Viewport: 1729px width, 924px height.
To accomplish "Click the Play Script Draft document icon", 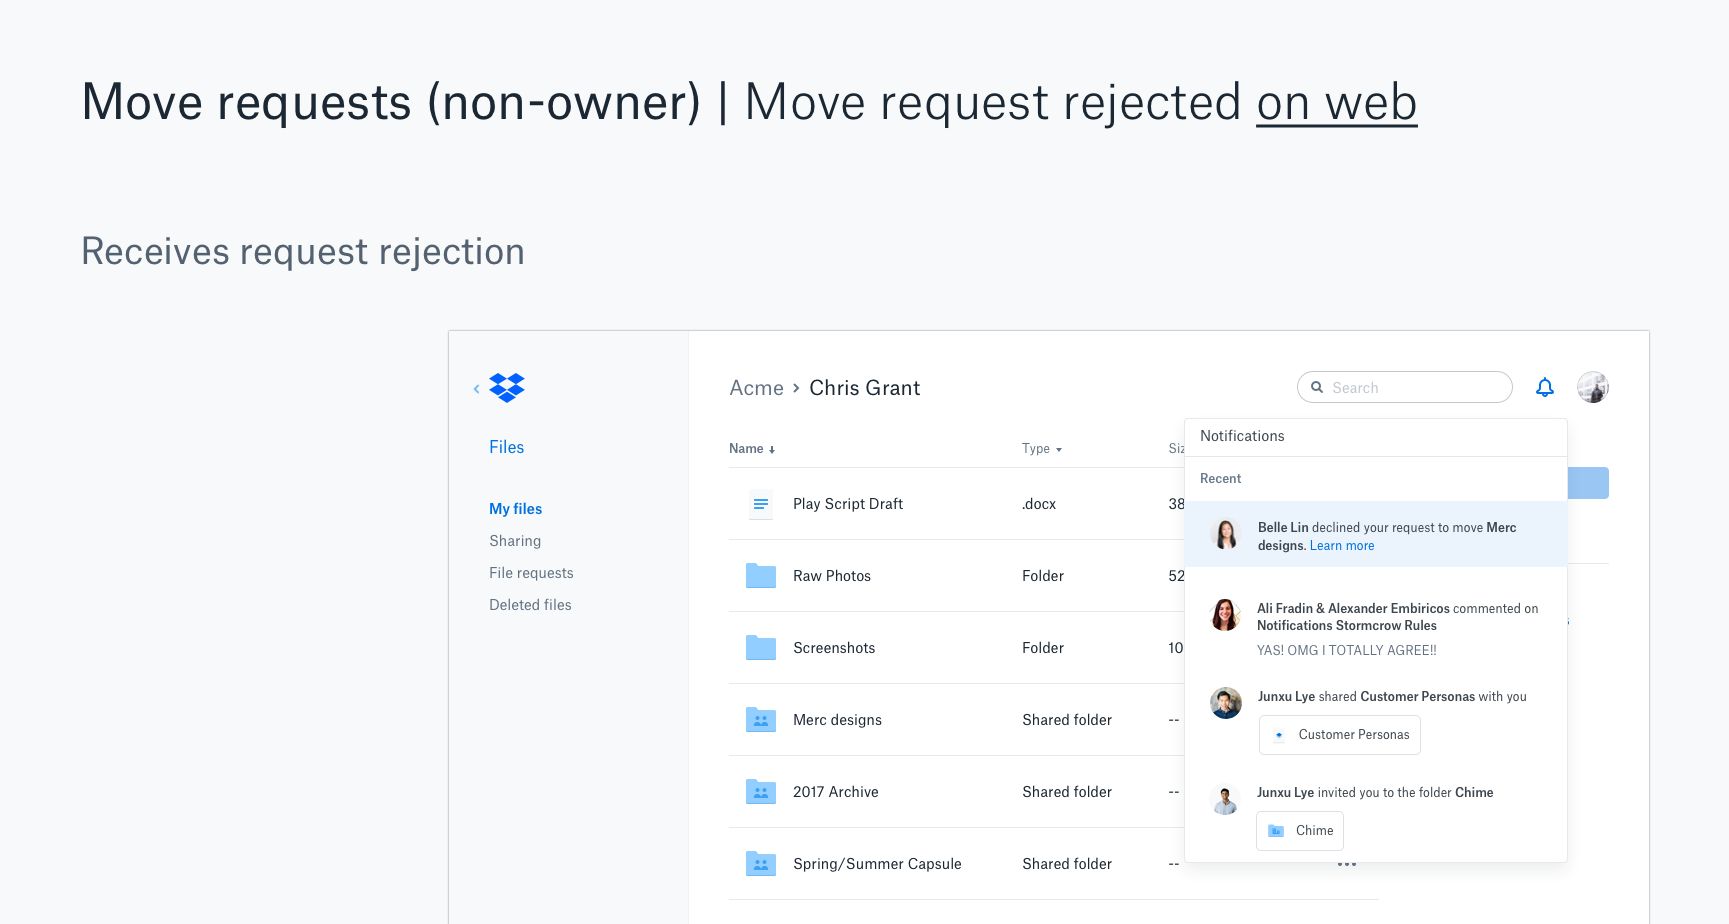I will (x=761, y=504).
